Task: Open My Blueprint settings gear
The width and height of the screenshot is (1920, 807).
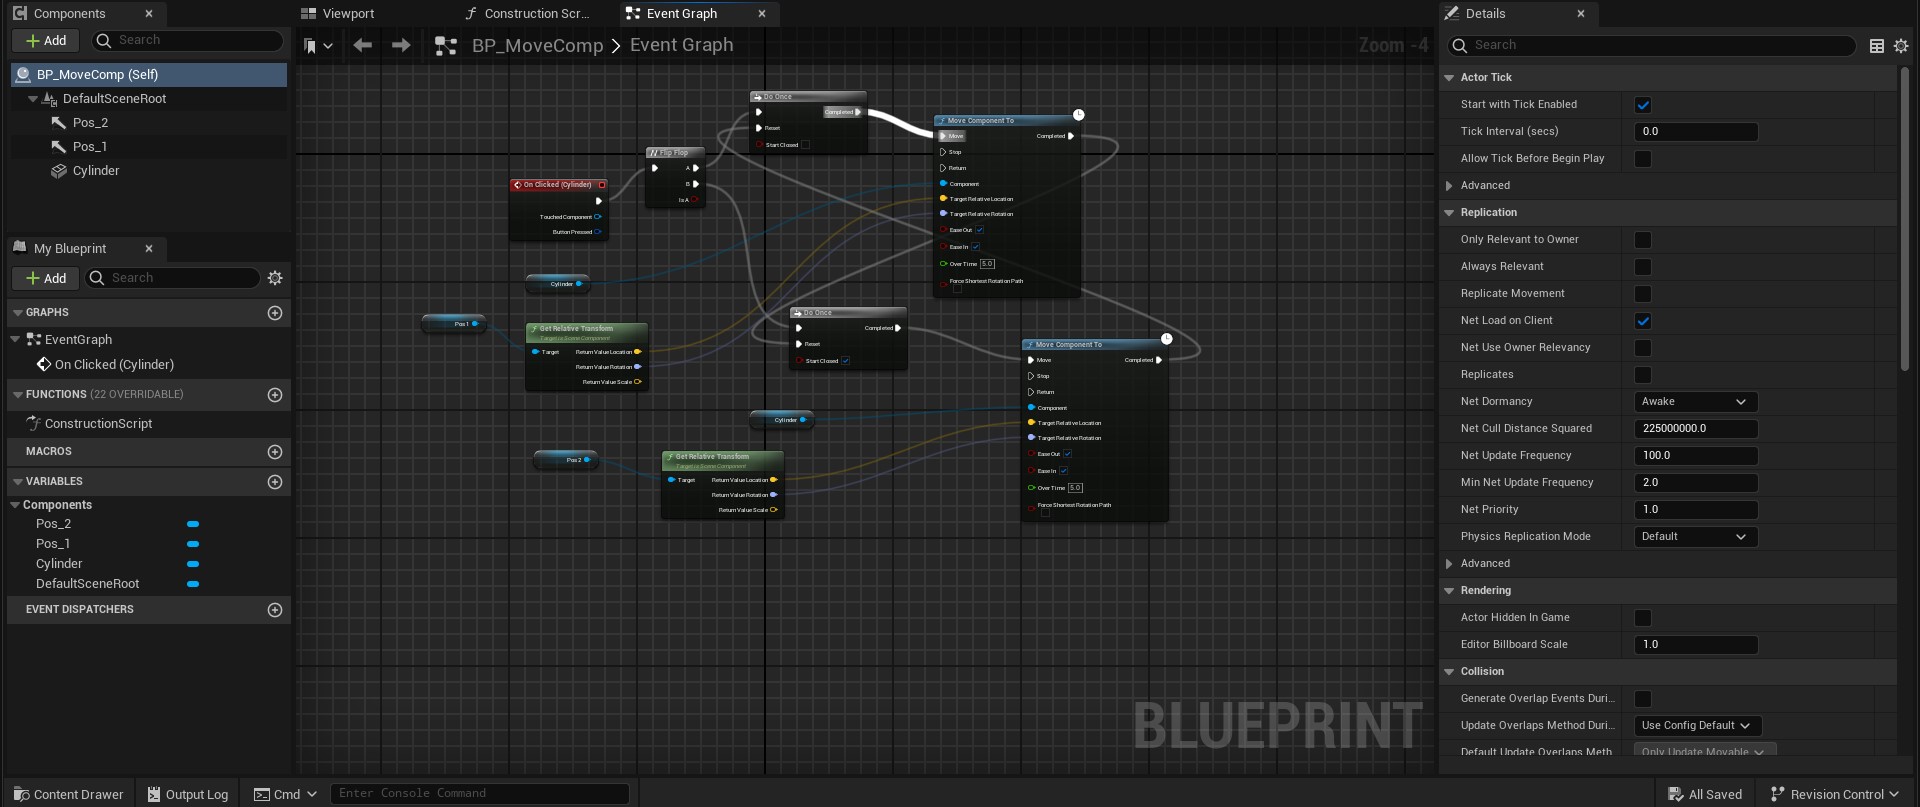Action: pyautogui.click(x=275, y=278)
